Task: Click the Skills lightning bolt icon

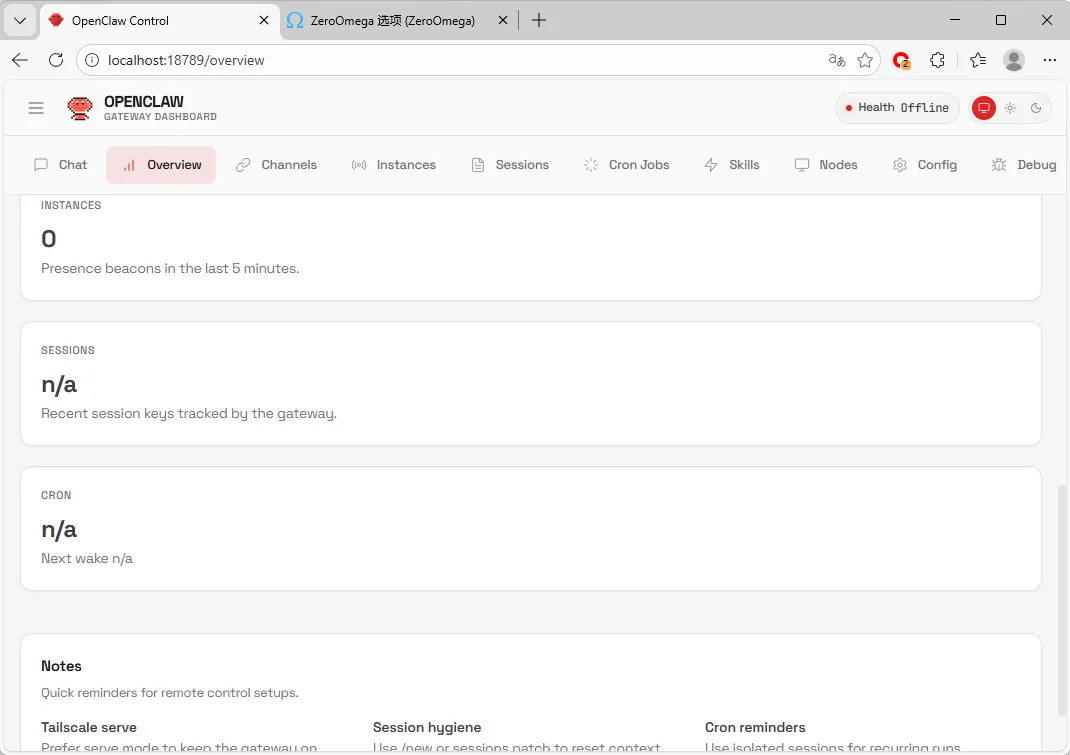Action: tap(711, 165)
